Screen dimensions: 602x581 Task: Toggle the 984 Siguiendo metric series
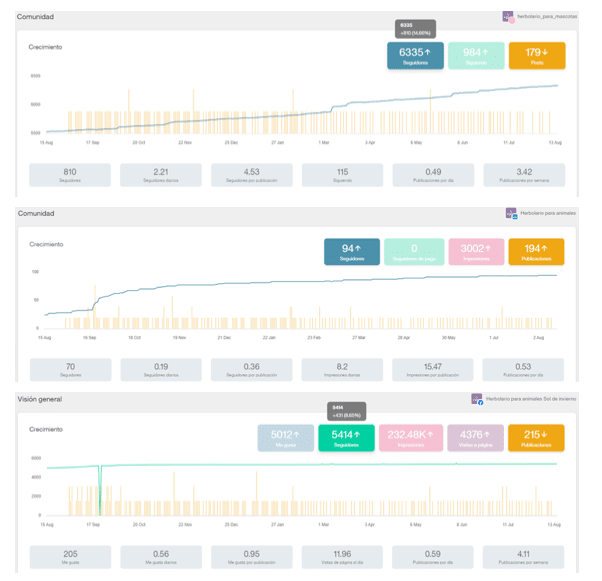pos(475,56)
